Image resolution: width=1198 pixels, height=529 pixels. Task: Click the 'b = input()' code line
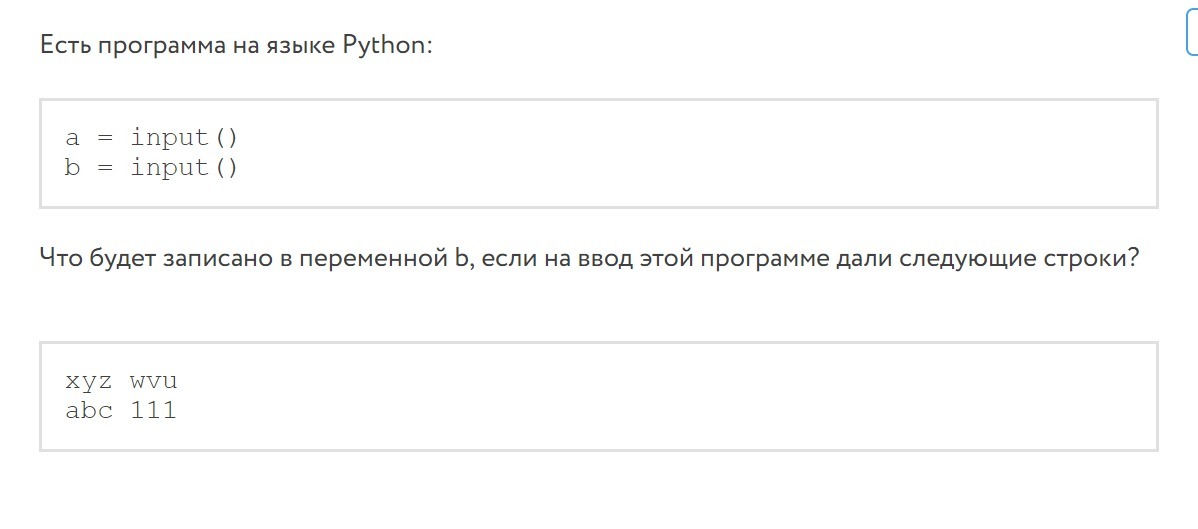(151, 167)
